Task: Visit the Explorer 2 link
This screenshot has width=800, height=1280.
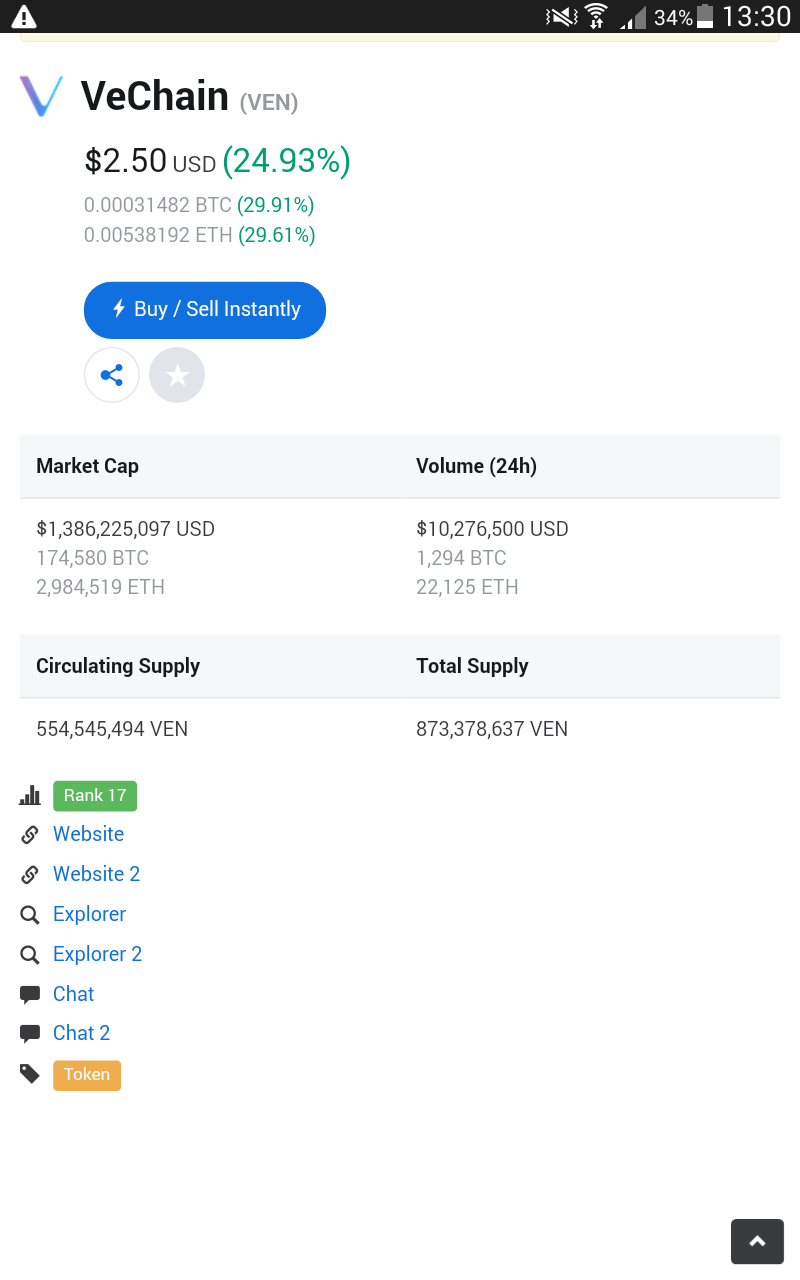Action: point(98,954)
